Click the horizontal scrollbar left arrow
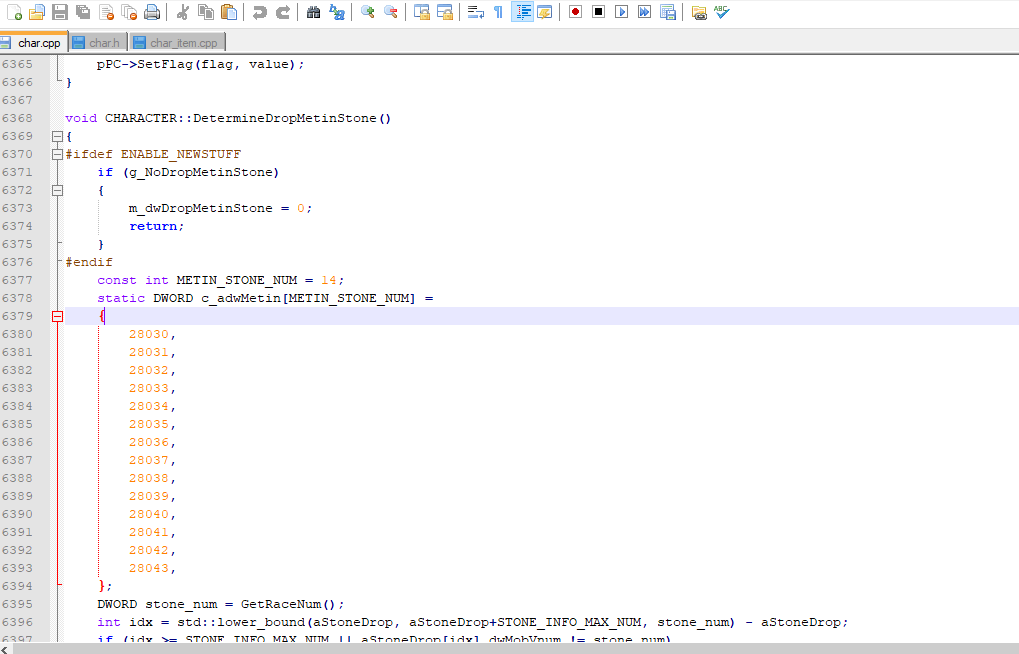1019x654 pixels. 5,649
